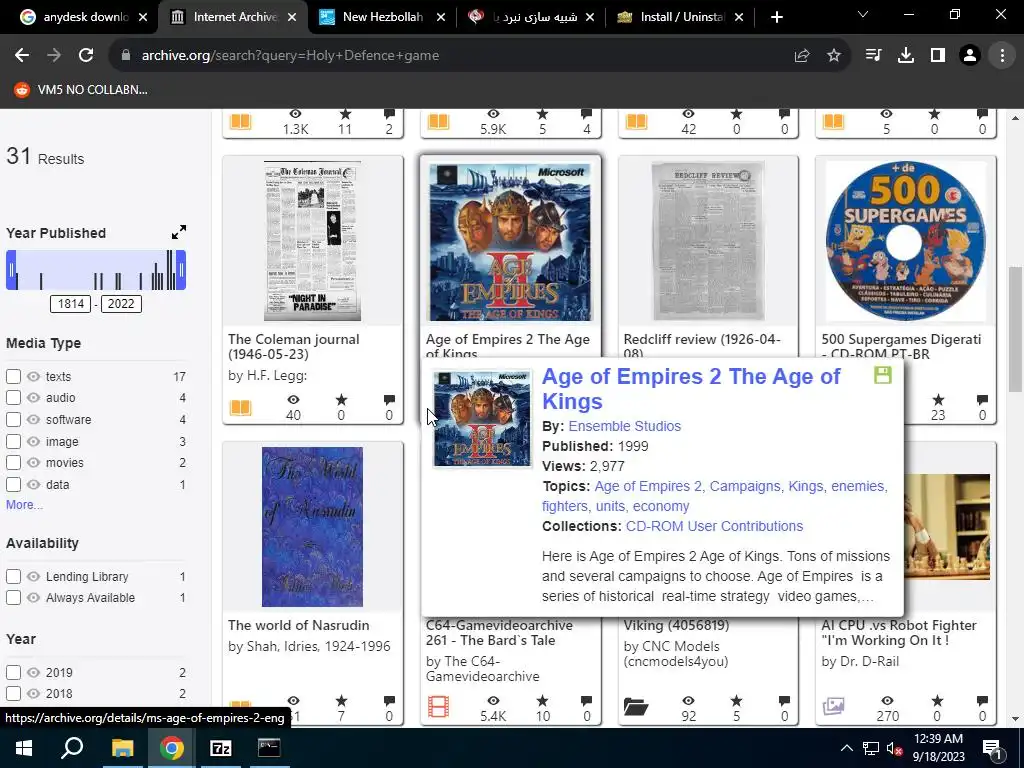Screen dimensions: 1024x768
Task: Open Windows Start menu
Action: 24,748
